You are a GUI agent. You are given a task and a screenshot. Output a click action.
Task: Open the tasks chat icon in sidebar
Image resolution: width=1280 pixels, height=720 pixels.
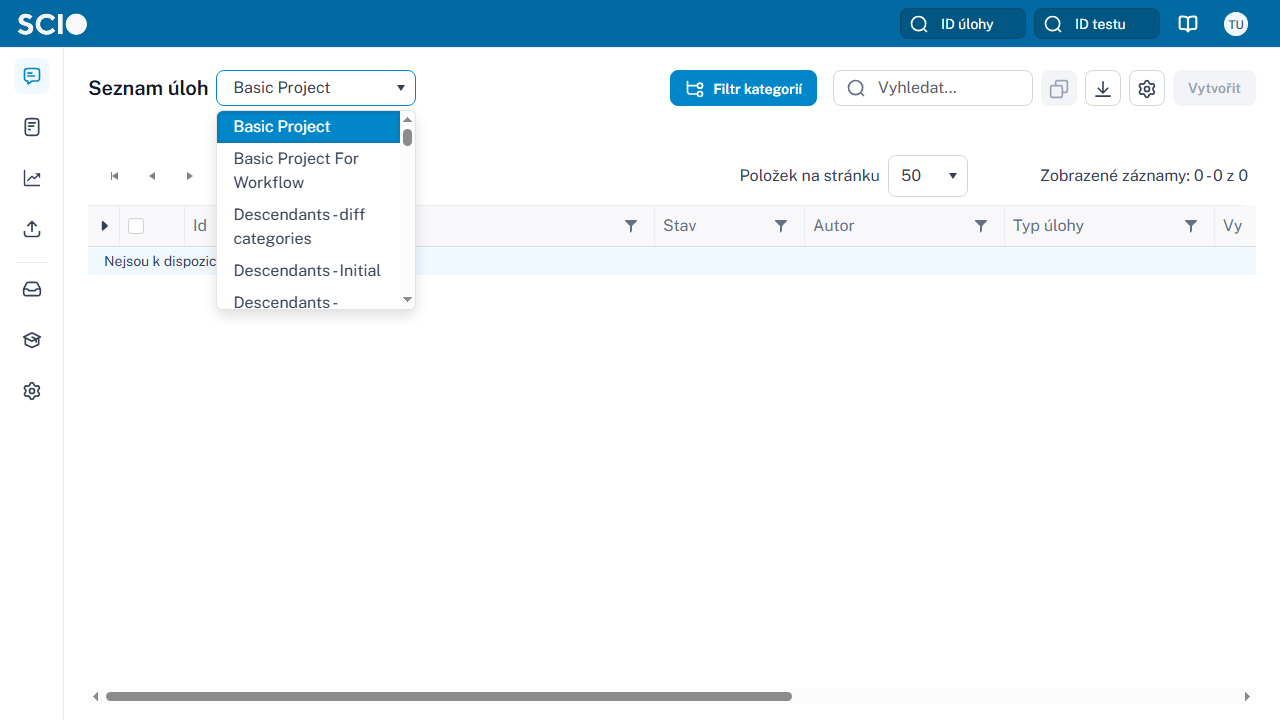click(32, 76)
